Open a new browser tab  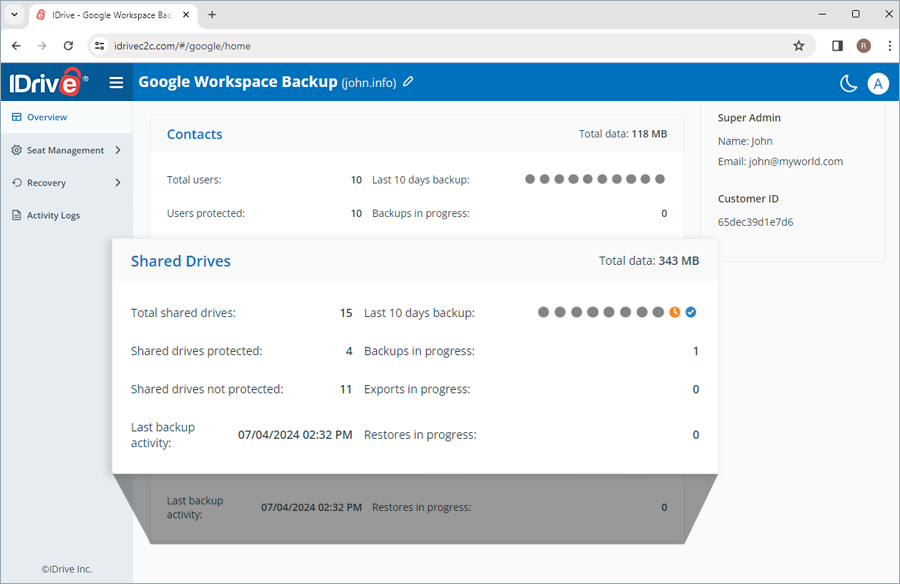tap(212, 15)
